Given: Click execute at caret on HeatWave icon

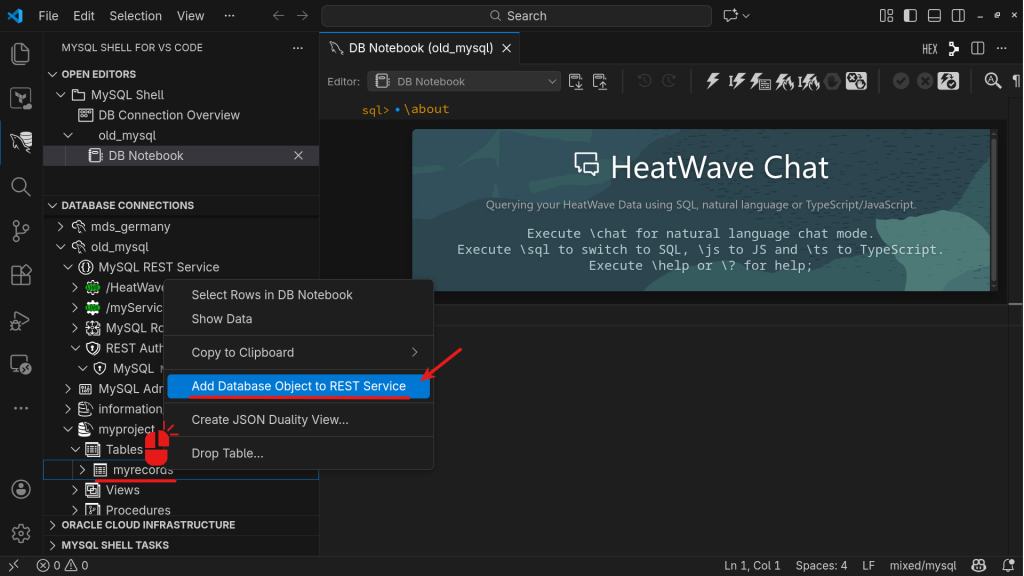Looking at the screenshot, I should point(808,81).
